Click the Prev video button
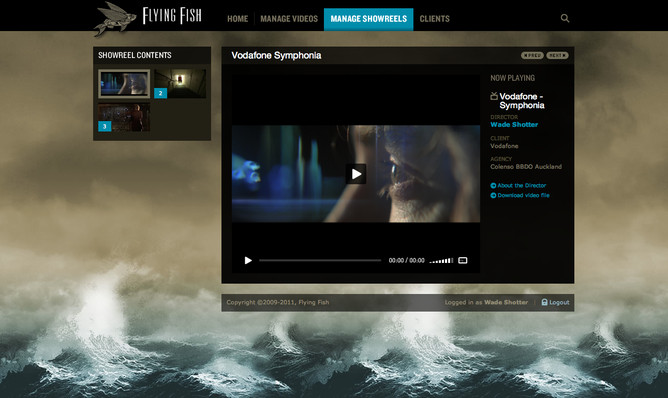This screenshot has height=398, width=668. (532, 55)
